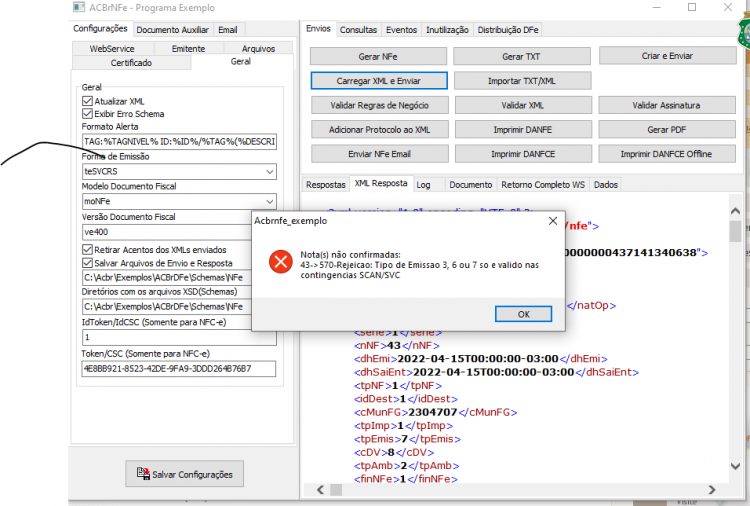The height and width of the screenshot is (506, 750).
Task: Click OK in the rejection dialog
Action: [523, 314]
